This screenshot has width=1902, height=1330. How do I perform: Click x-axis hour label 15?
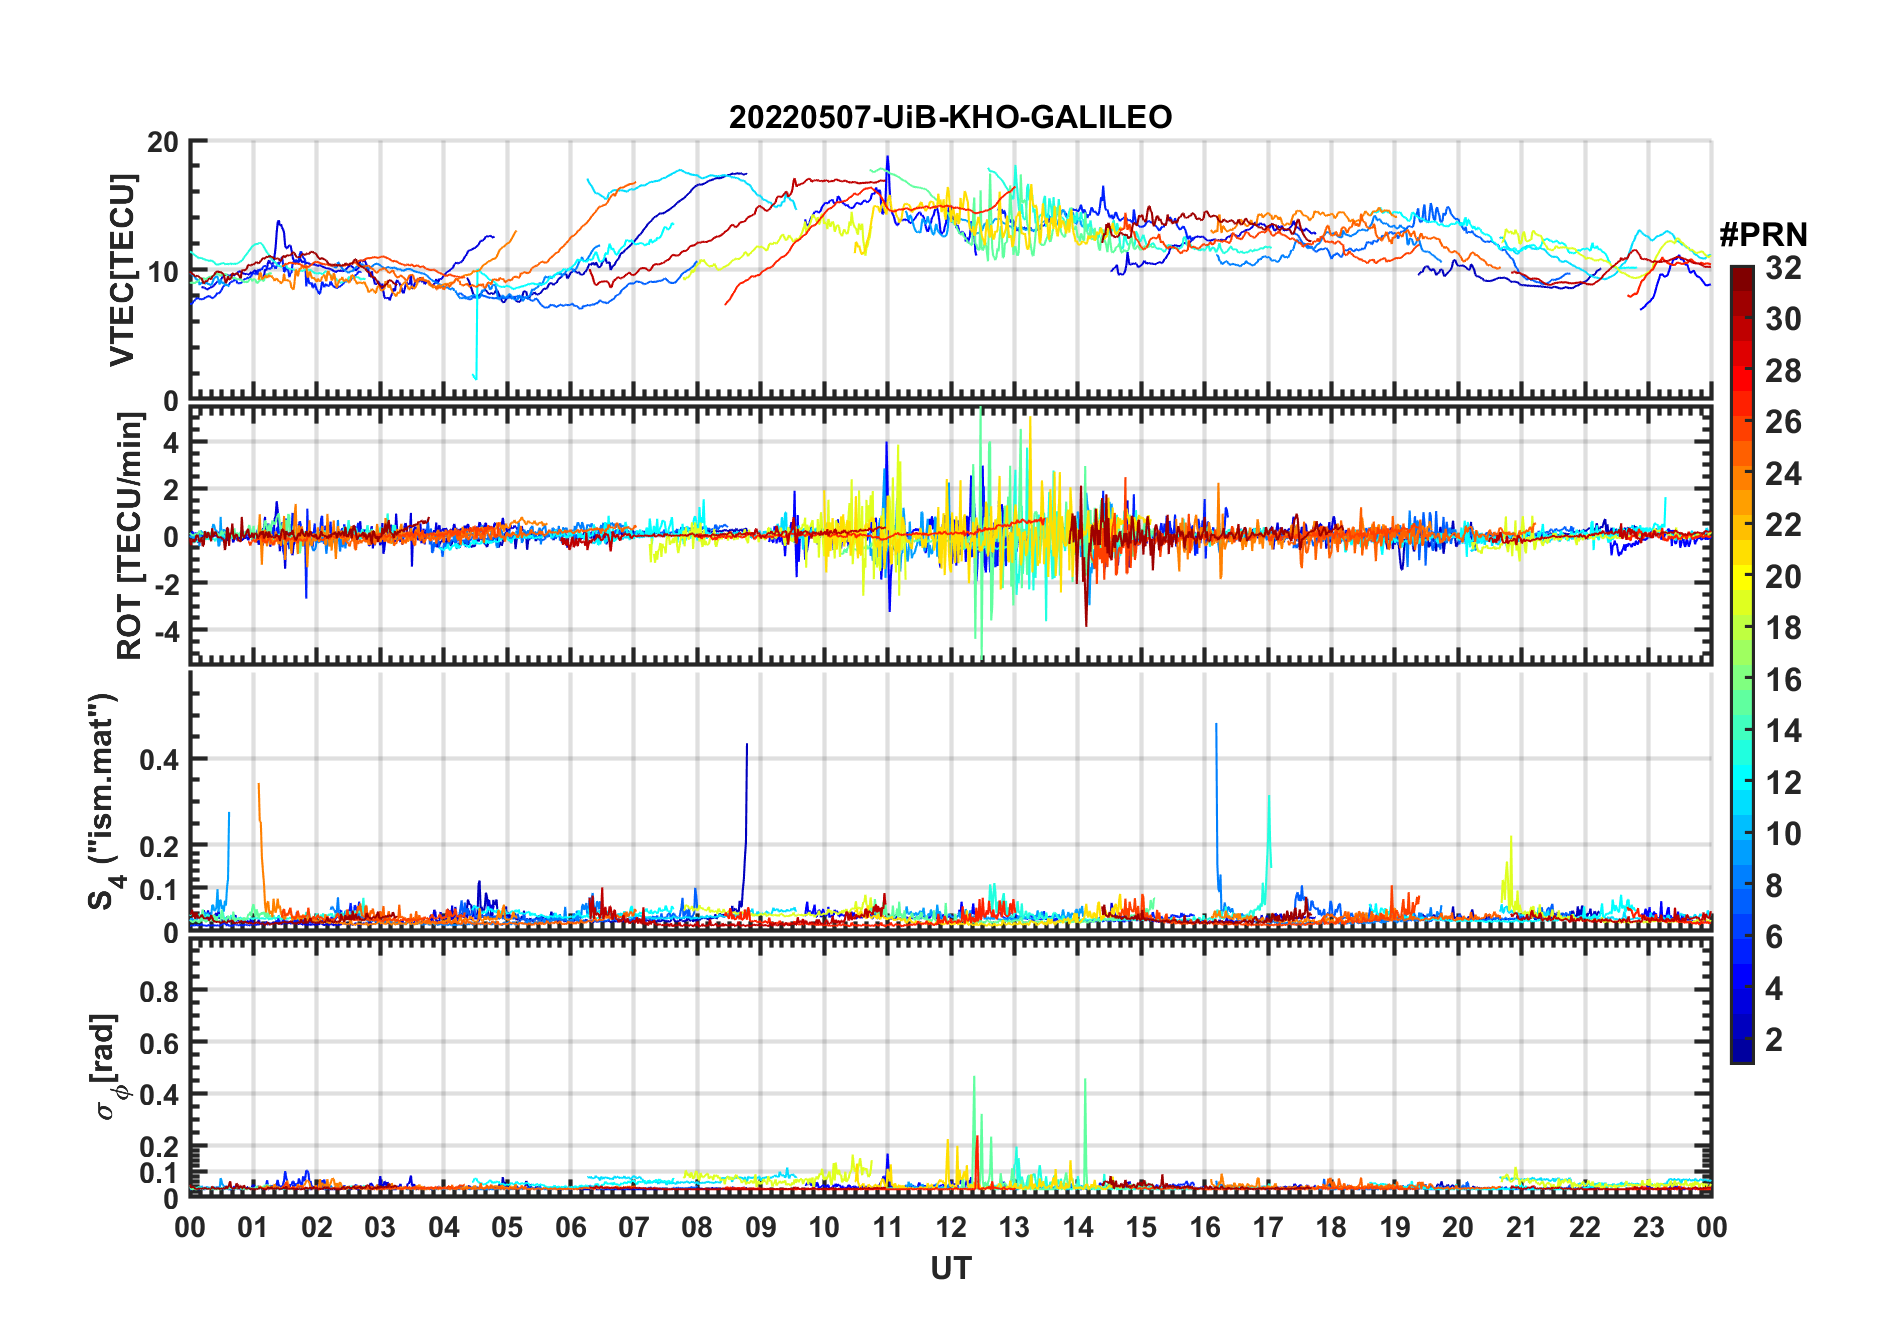click(1141, 1227)
